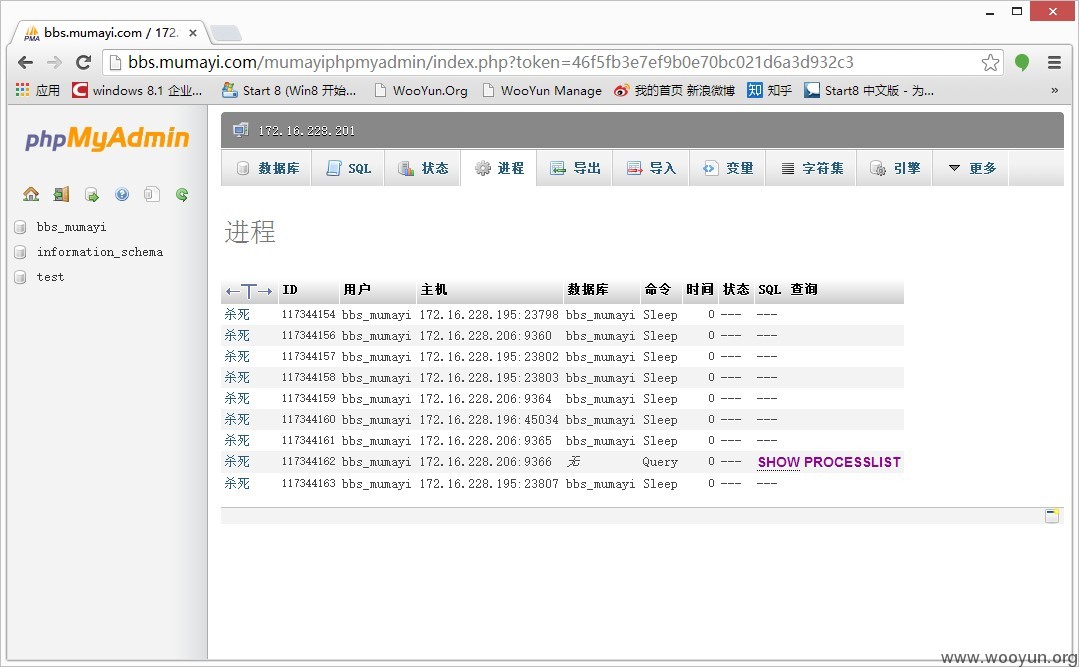The height and width of the screenshot is (667, 1079).
Task: Kill process 117344158 via 杀死 link
Action: (237, 378)
